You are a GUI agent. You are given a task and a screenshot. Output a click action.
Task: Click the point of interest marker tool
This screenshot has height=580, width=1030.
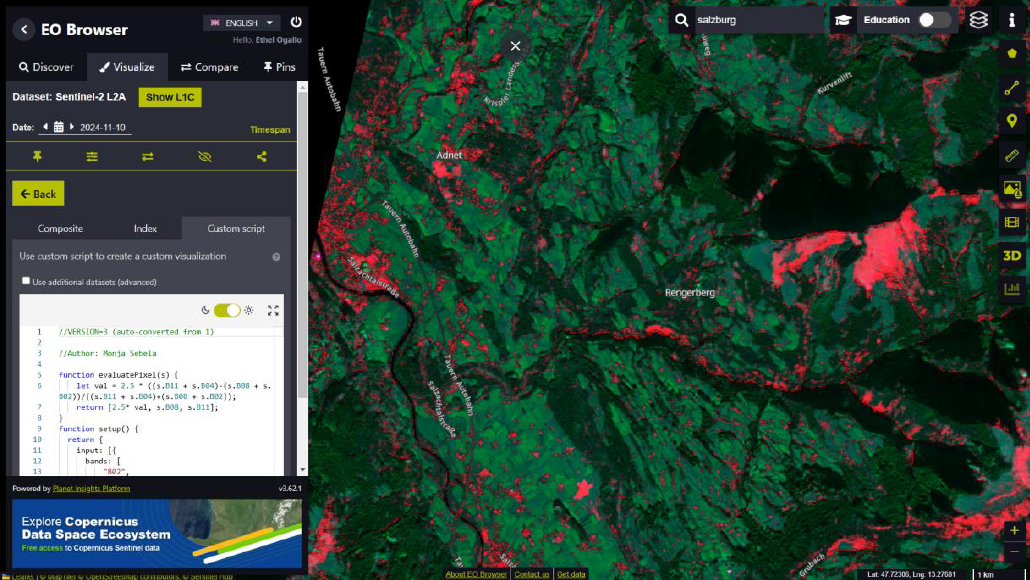1012,121
